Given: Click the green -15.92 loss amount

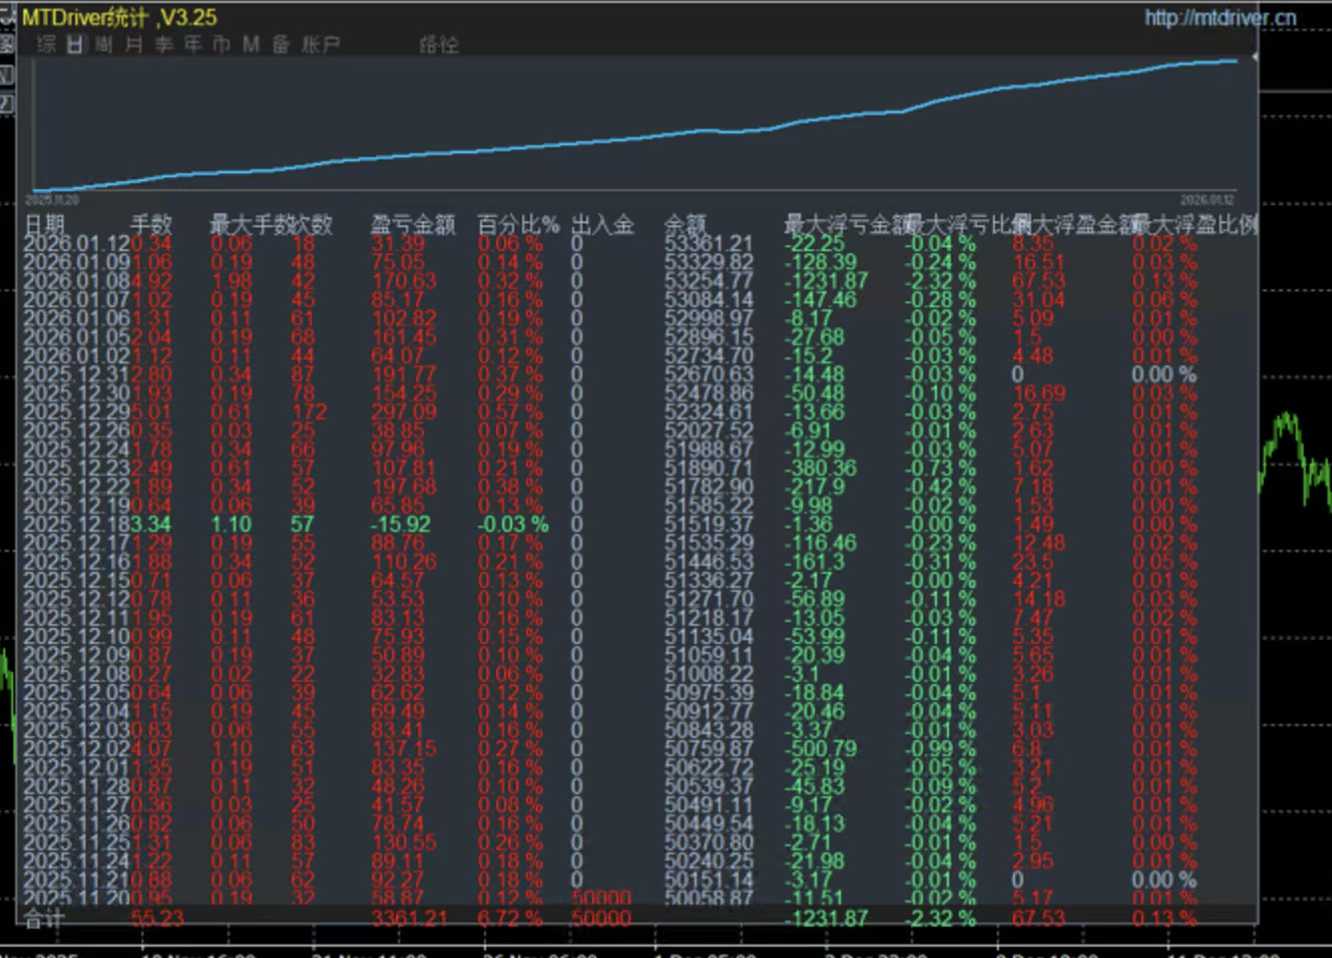Looking at the screenshot, I should (x=401, y=524).
